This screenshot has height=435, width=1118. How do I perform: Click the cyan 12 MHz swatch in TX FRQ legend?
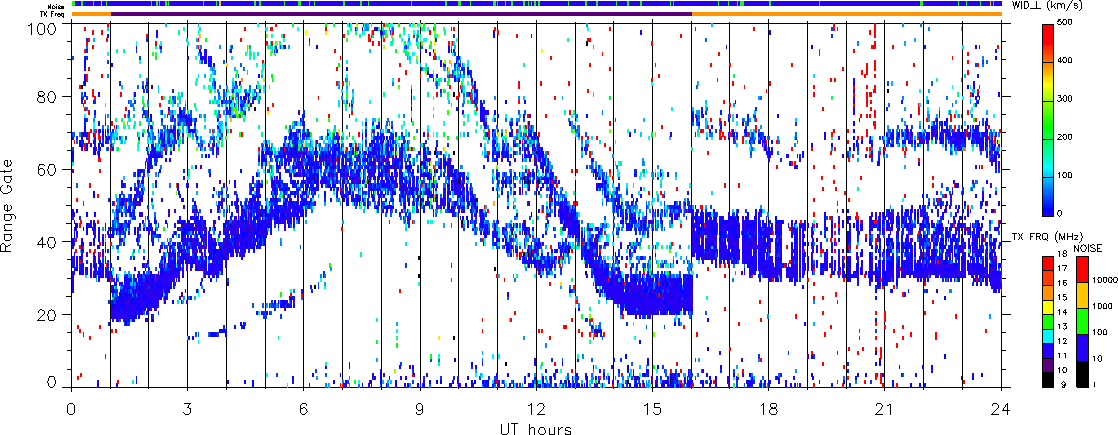1048,337
